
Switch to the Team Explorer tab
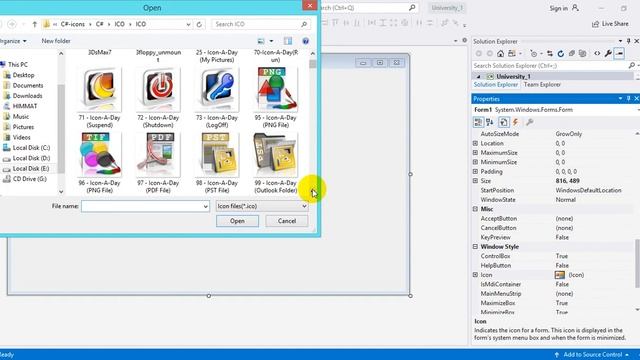542,85
